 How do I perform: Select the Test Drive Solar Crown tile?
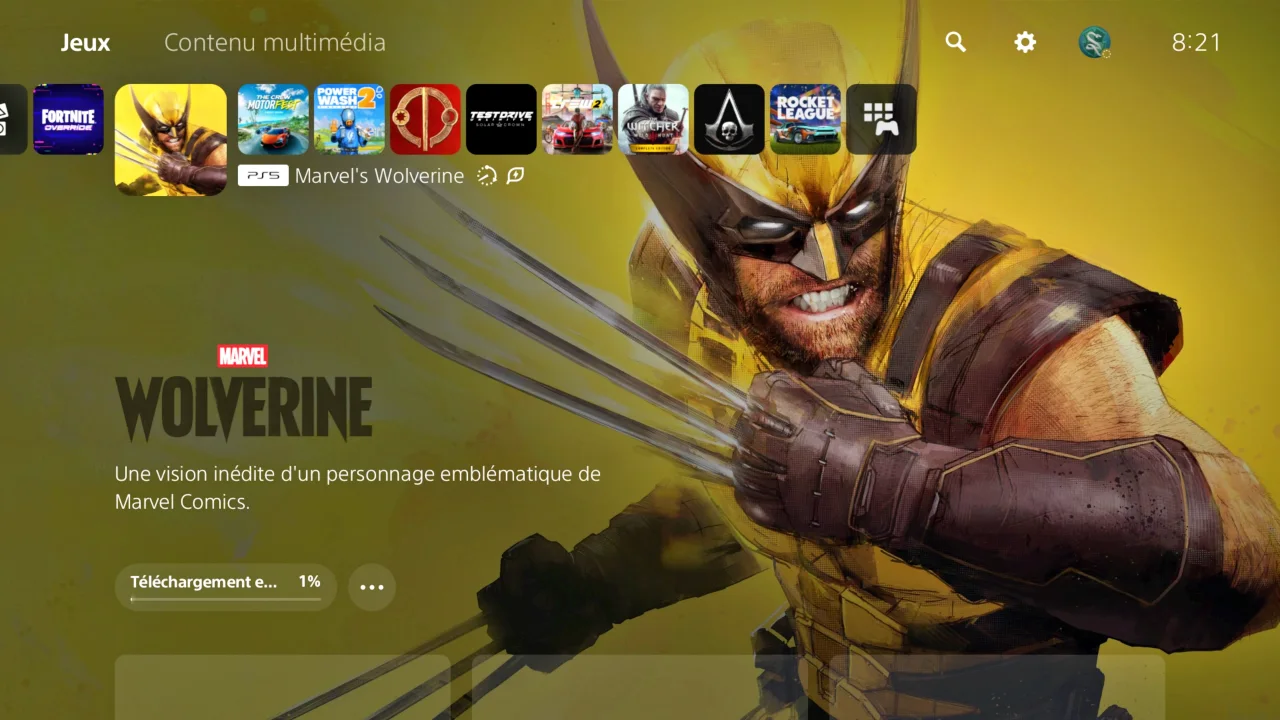pyautogui.click(x=501, y=119)
